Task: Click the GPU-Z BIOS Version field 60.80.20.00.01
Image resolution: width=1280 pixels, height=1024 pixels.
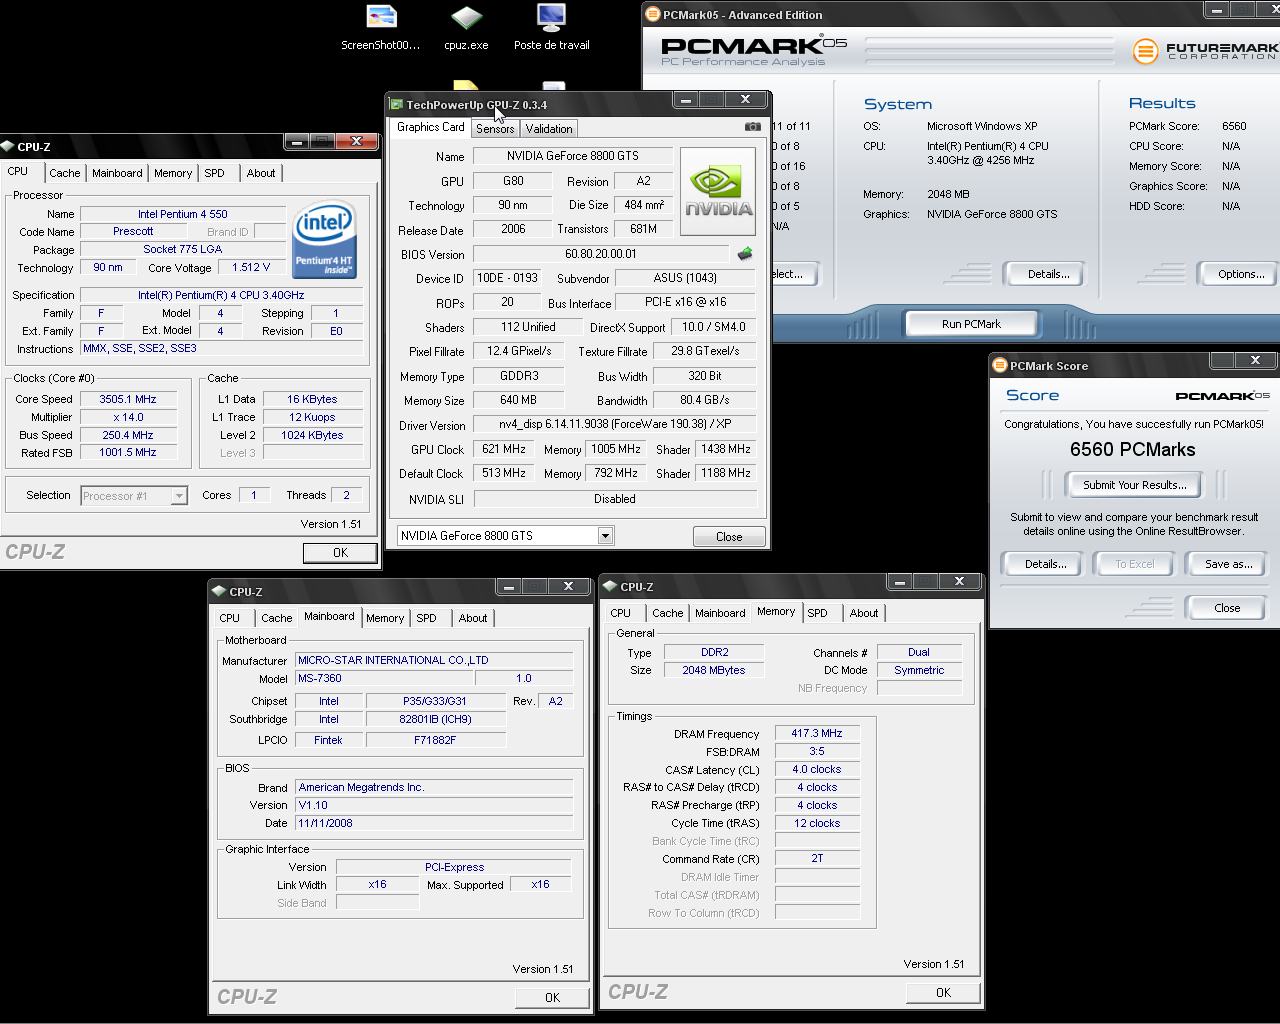Action: pyautogui.click(x=601, y=254)
